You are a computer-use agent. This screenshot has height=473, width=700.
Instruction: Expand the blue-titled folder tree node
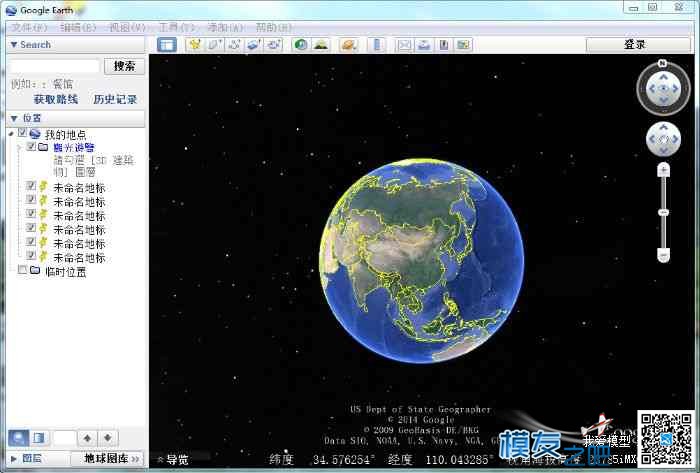point(19,147)
